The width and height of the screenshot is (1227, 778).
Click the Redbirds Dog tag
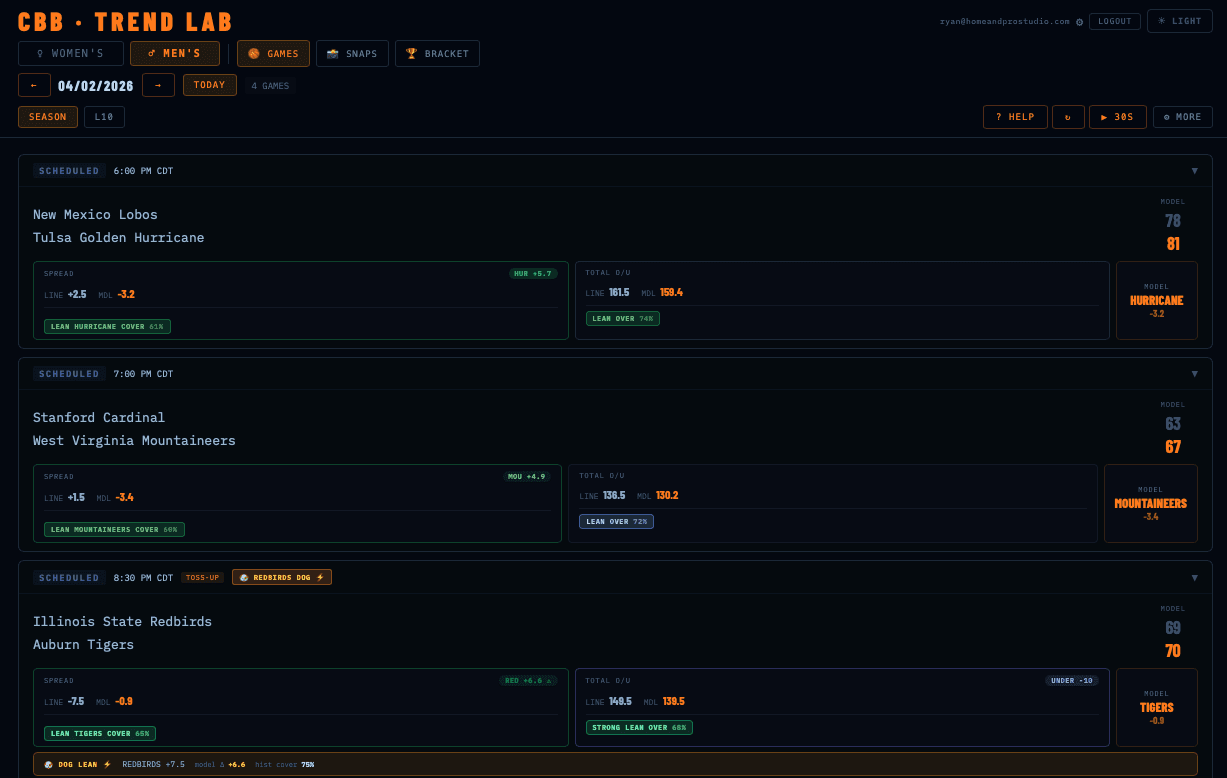pyautogui.click(x=282, y=577)
